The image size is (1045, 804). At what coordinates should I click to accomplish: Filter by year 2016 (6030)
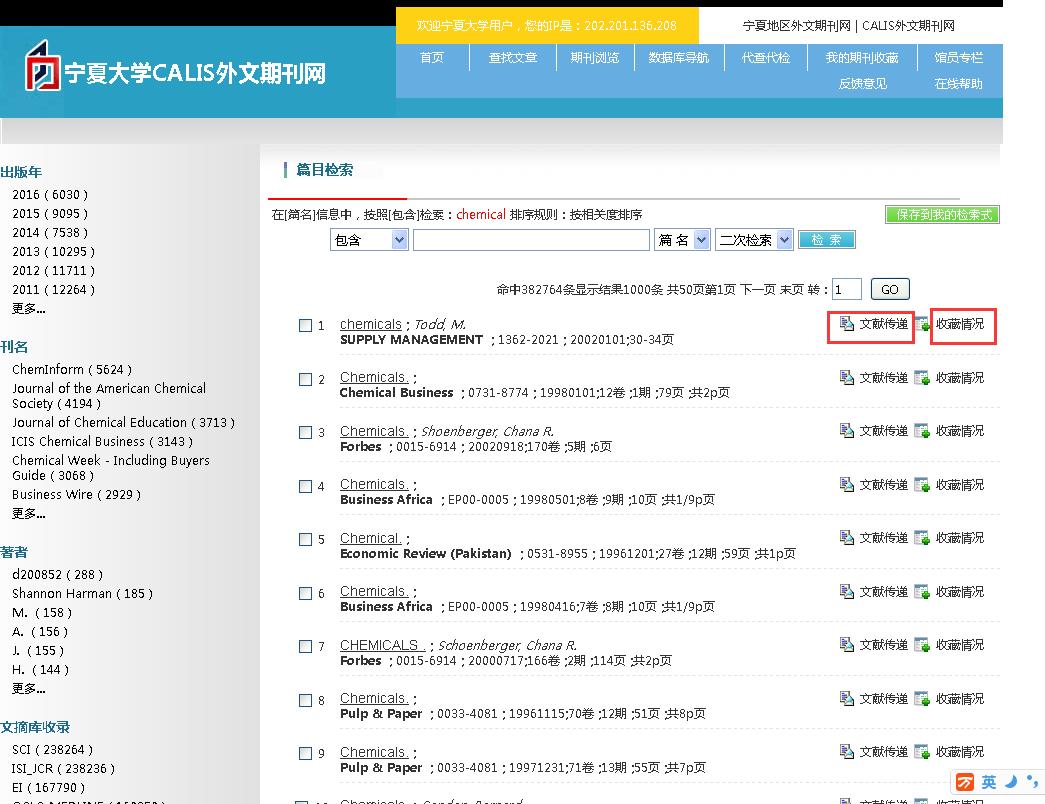(50, 195)
